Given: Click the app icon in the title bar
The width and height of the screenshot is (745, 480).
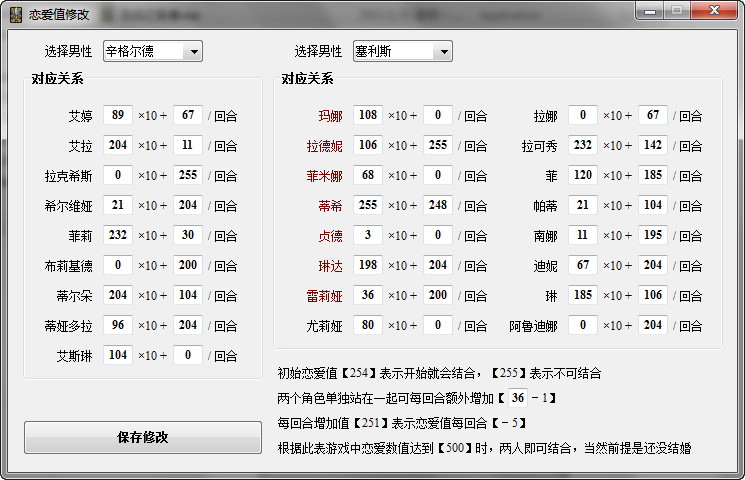Looking at the screenshot, I should click(x=16, y=13).
